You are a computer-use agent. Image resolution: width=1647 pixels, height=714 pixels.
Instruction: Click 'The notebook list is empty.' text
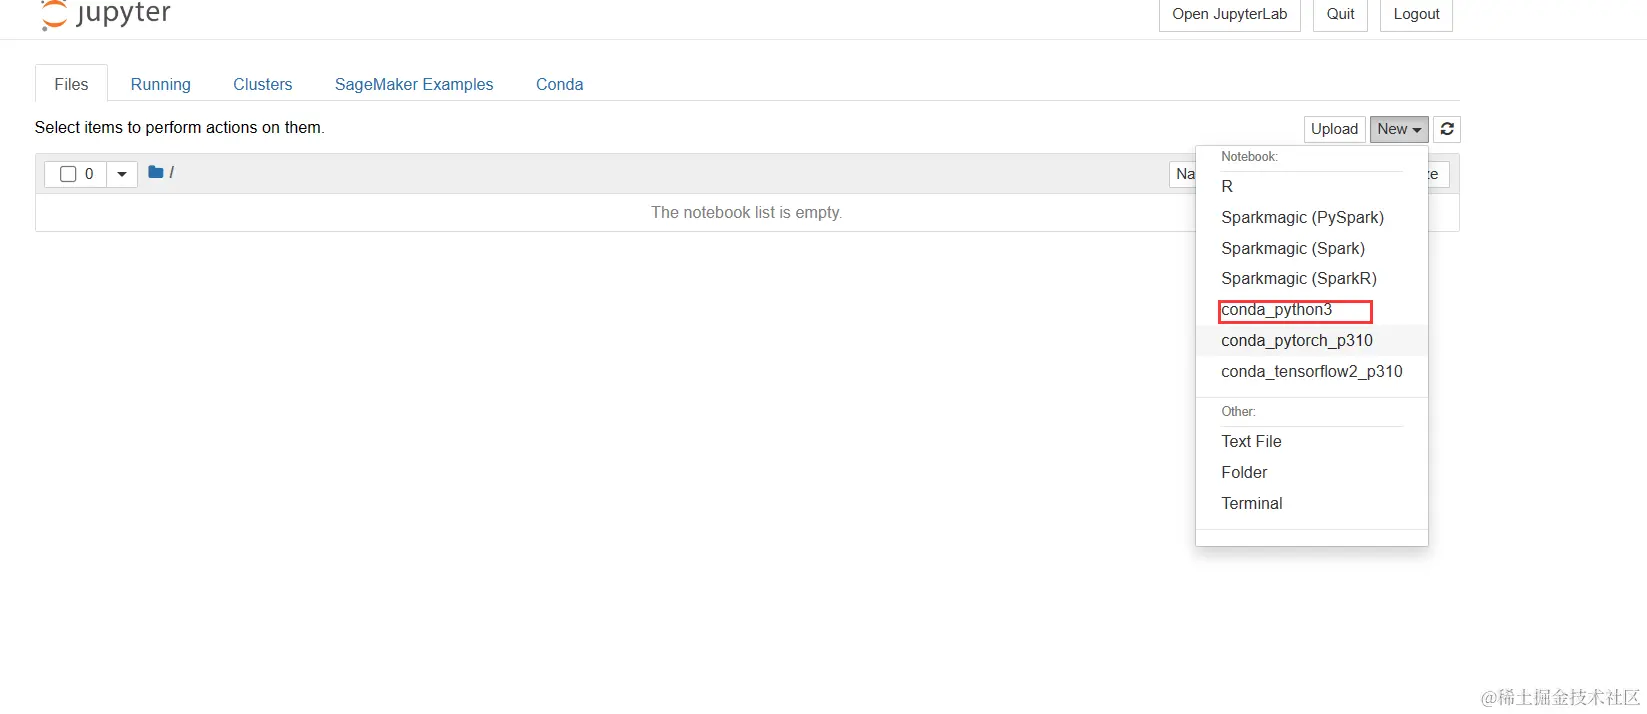click(746, 213)
